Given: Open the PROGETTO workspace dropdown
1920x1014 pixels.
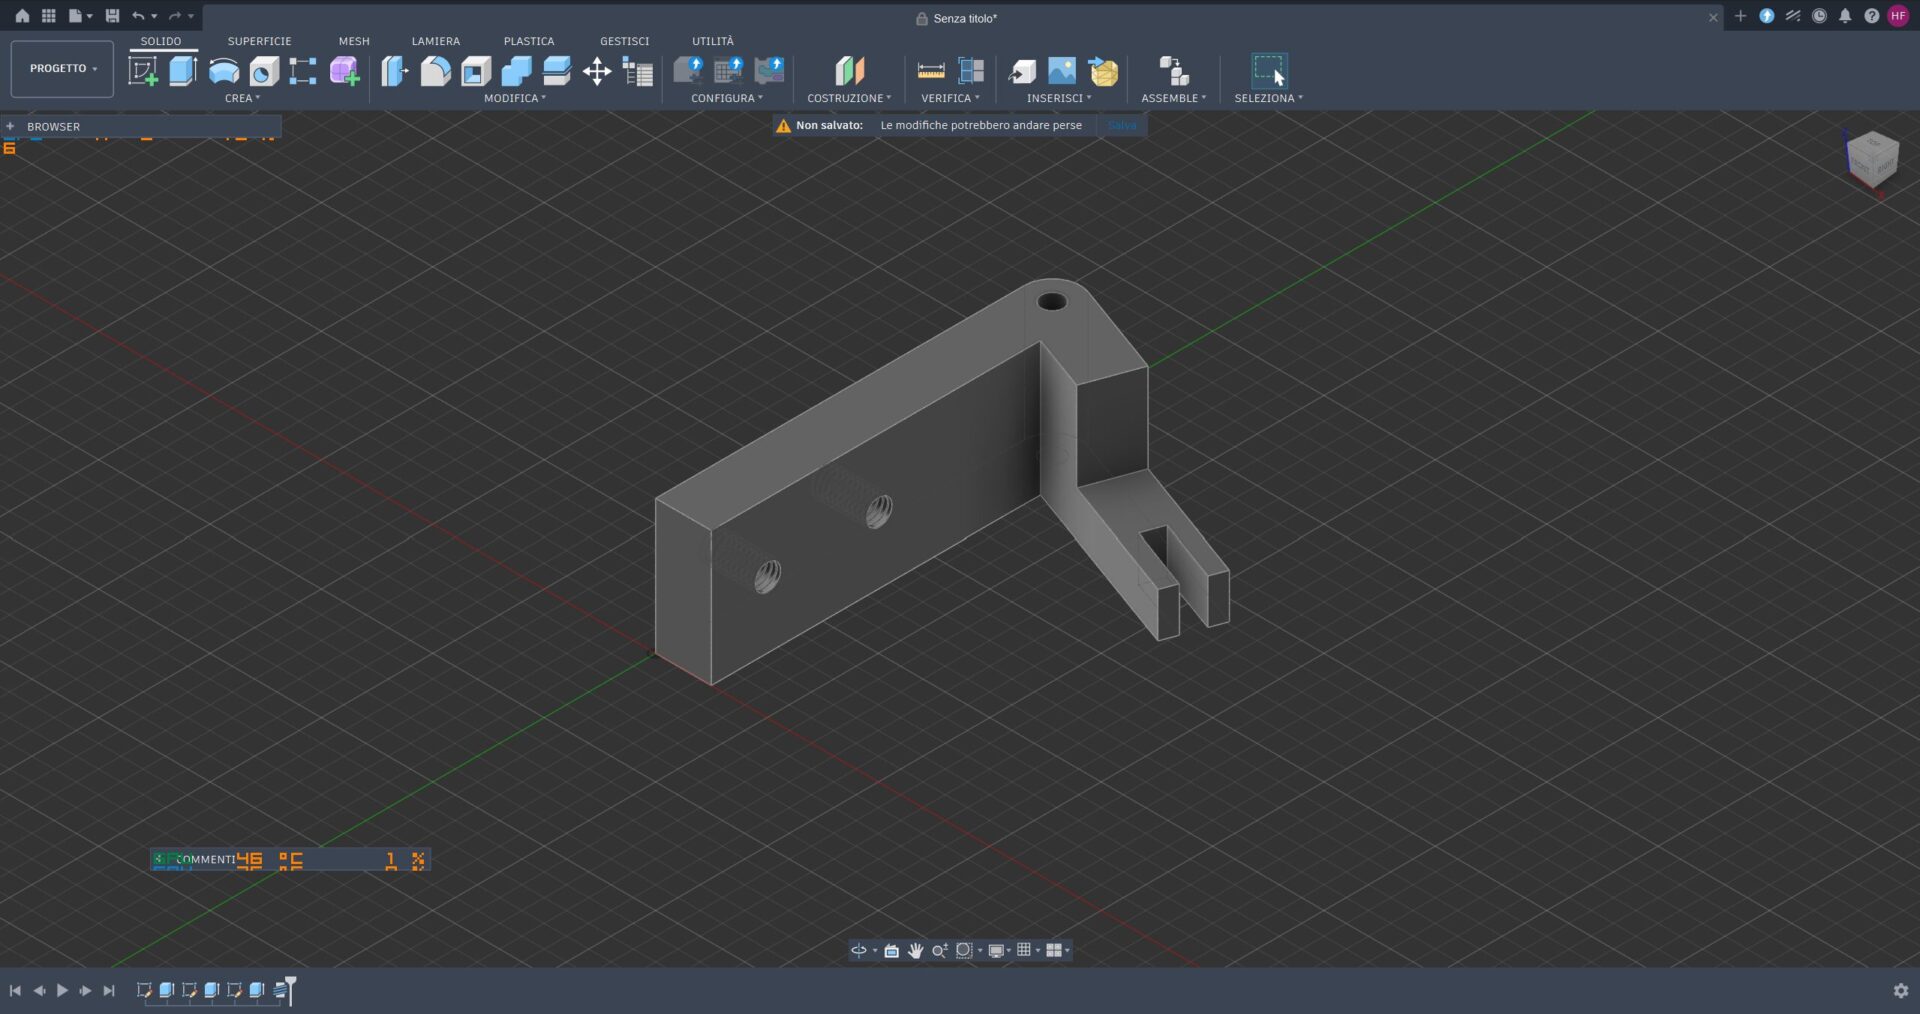Looking at the screenshot, I should (62, 69).
